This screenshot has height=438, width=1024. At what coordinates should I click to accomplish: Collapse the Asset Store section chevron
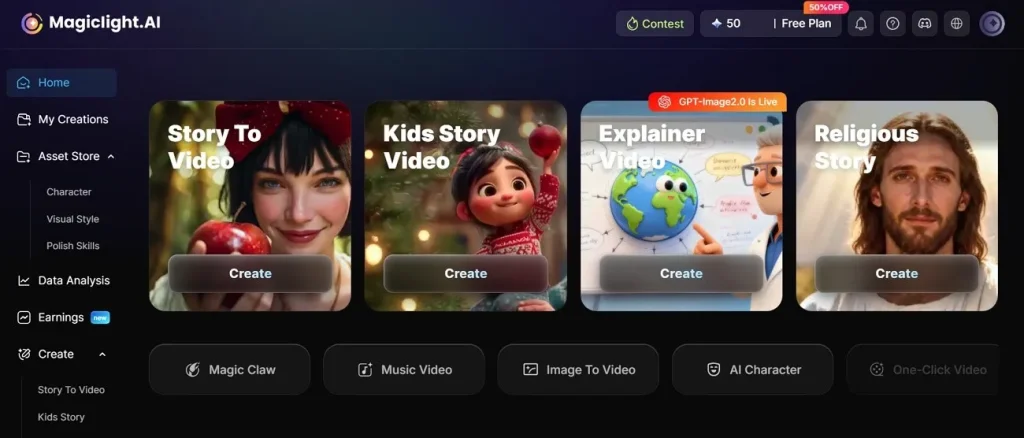pos(111,157)
